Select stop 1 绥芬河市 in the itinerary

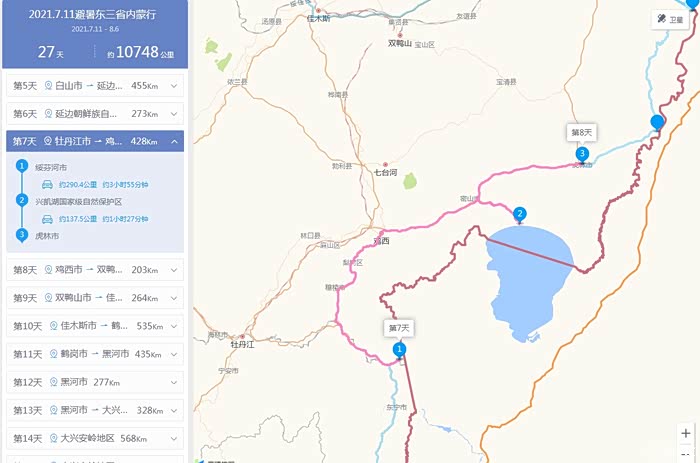click(51, 167)
